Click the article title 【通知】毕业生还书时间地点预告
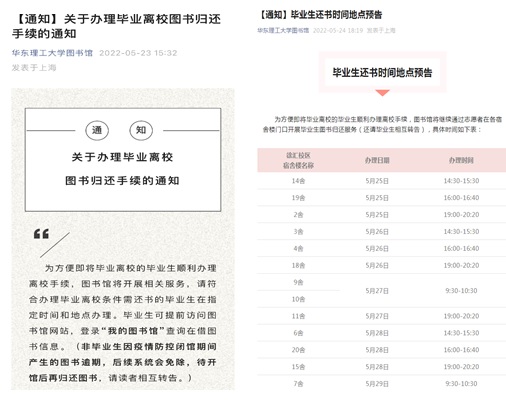 [x=320, y=15]
